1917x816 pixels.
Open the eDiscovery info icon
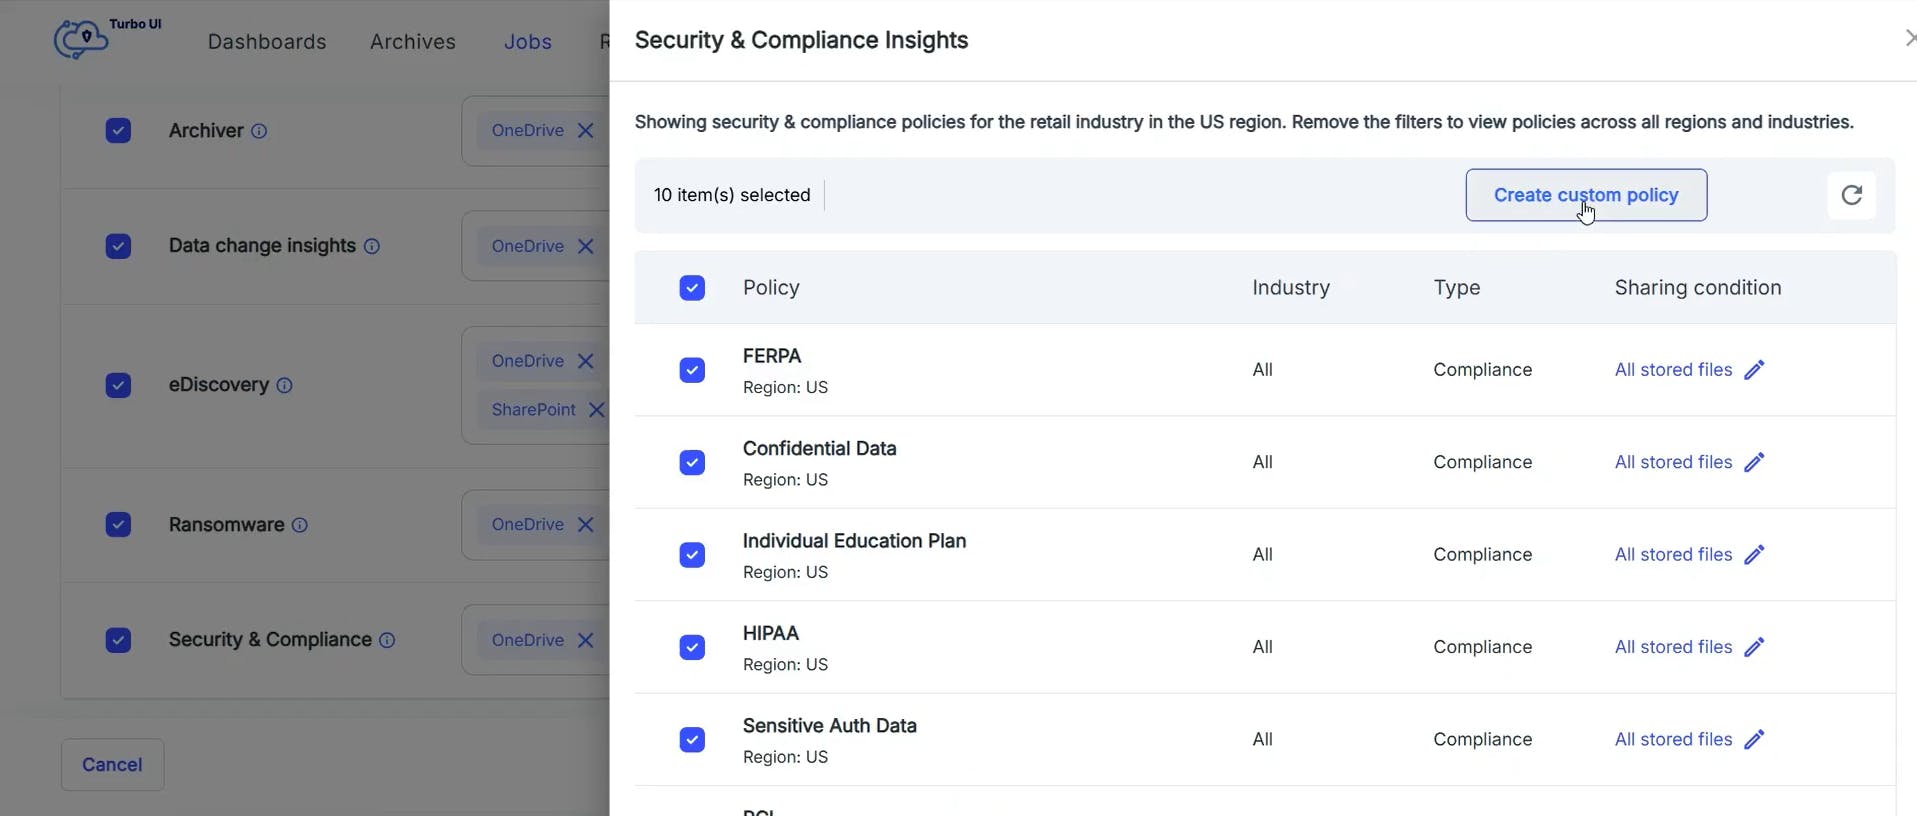pyautogui.click(x=284, y=385)
